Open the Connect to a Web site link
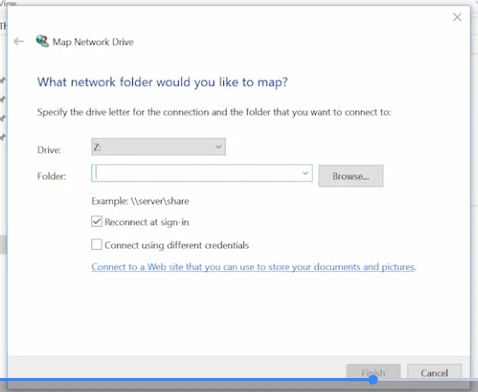The width and height of the screenshot is (478, 392). pyautogui.click(x=254, y=267)
